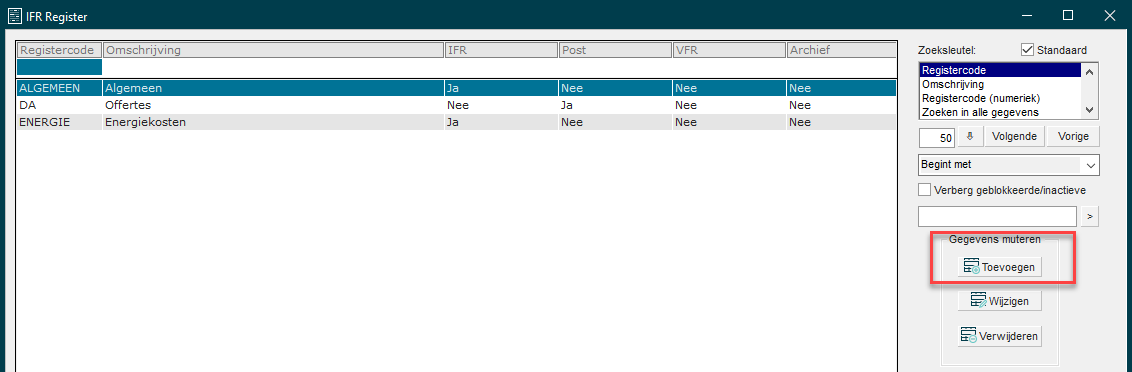Click the table-plus icon on Toevoegen
1132x372 pixels.
coord(972,267)
